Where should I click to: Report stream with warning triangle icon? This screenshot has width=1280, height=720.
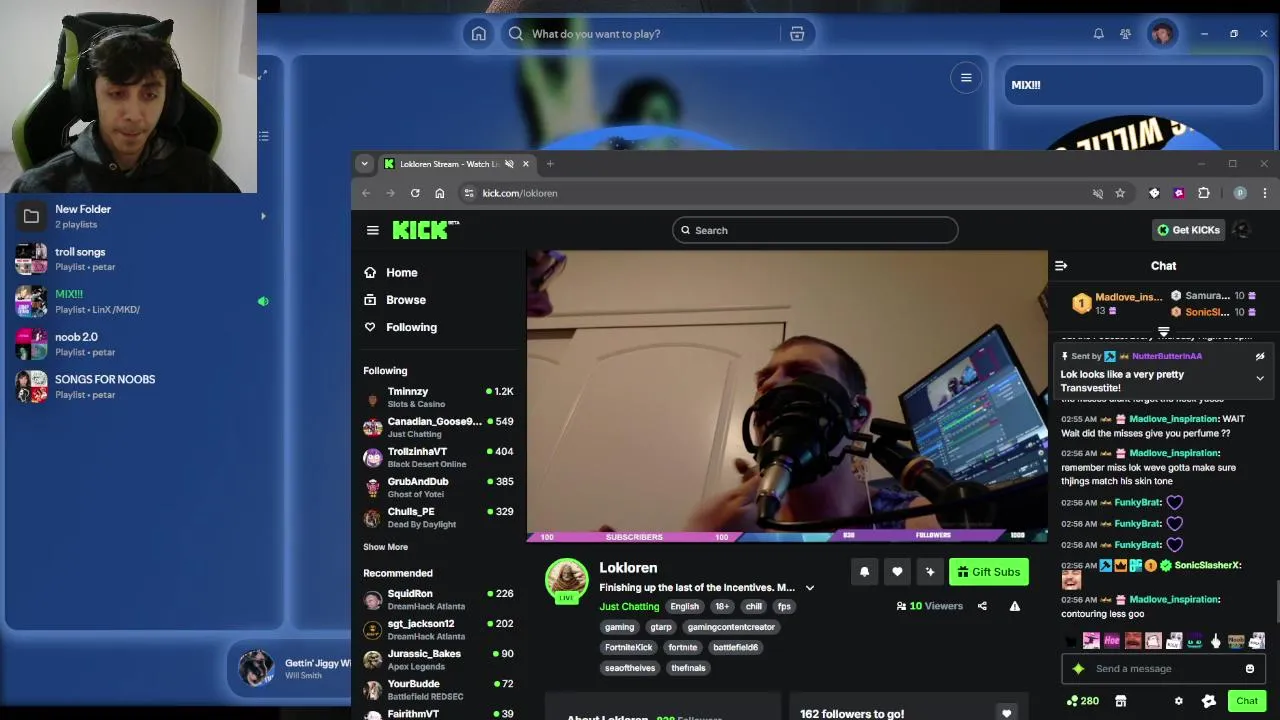(1015, 606)
